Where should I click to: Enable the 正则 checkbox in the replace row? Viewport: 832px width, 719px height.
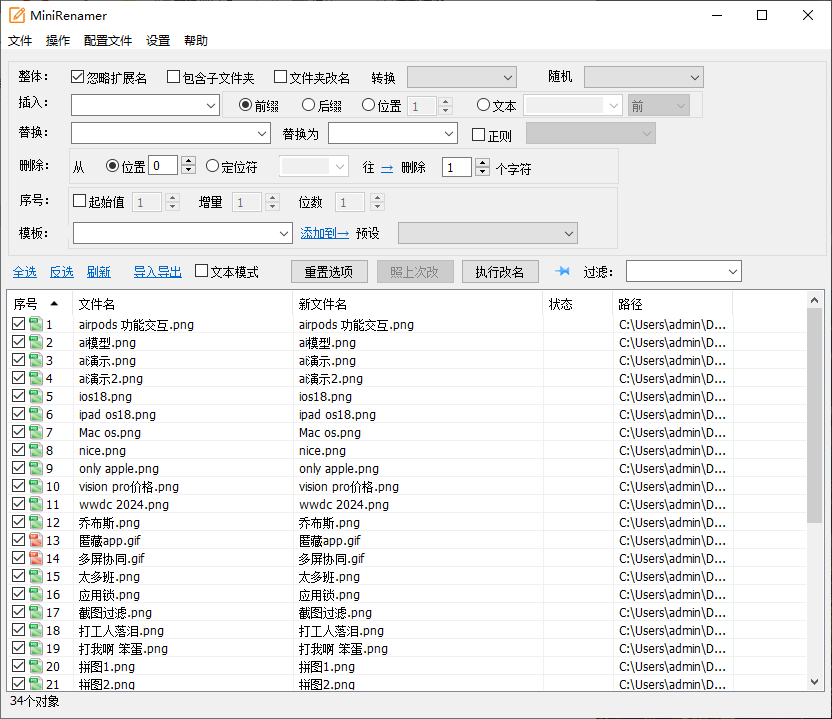479,134
